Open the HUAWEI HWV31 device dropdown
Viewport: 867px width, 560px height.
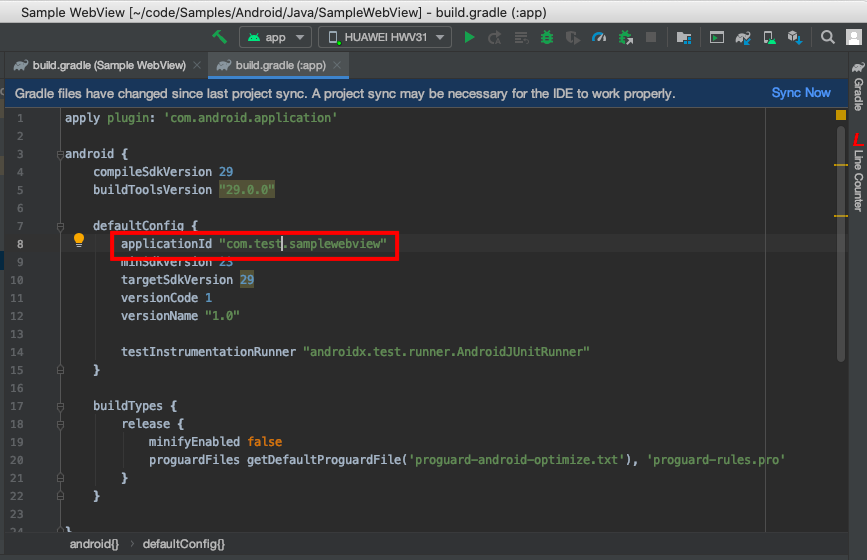click(385, 37)
